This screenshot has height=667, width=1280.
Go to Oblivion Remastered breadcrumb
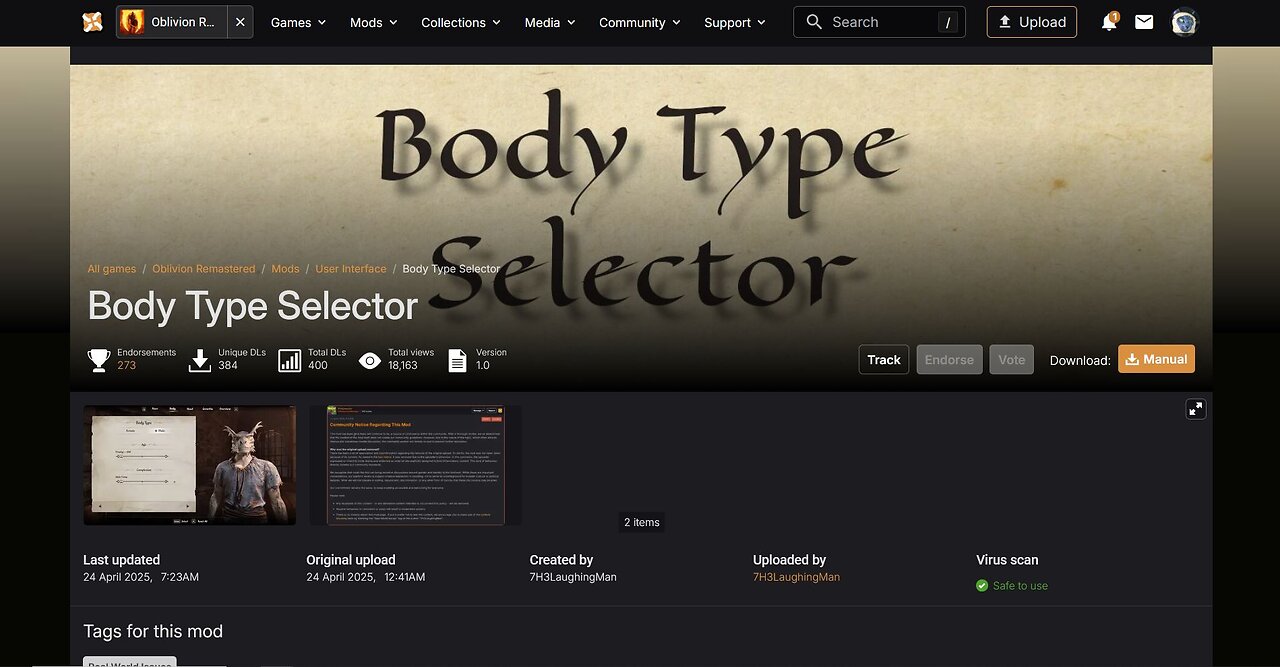click(x=204, y=269)
